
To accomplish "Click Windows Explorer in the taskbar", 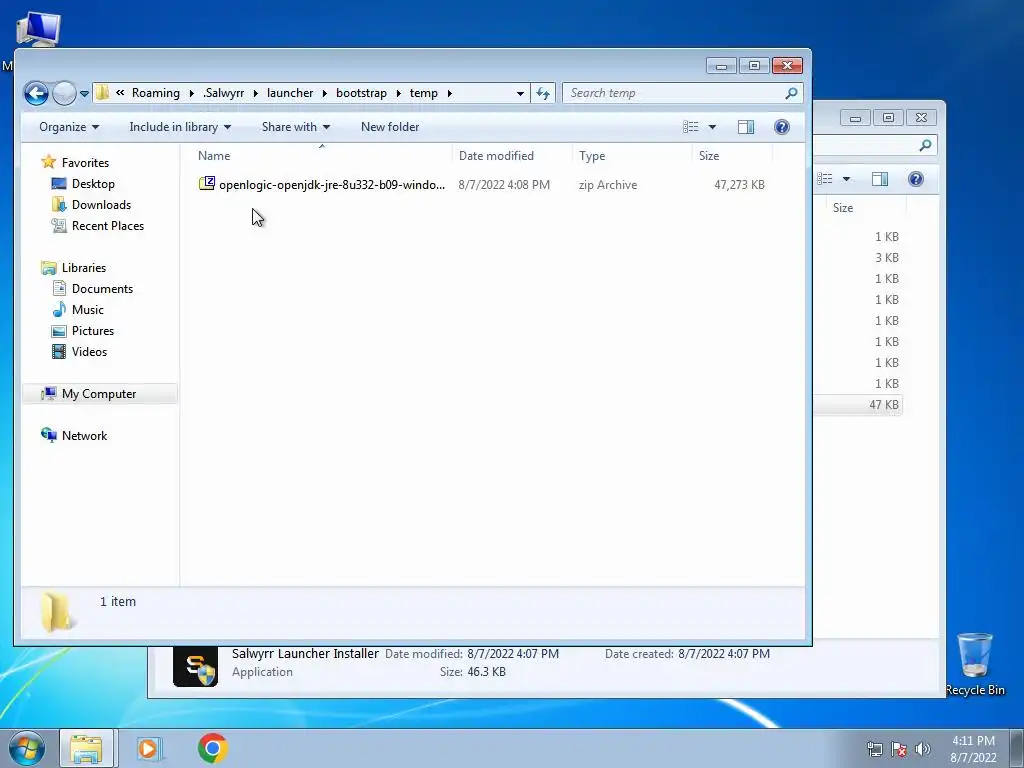I will (x=87, y=748).
